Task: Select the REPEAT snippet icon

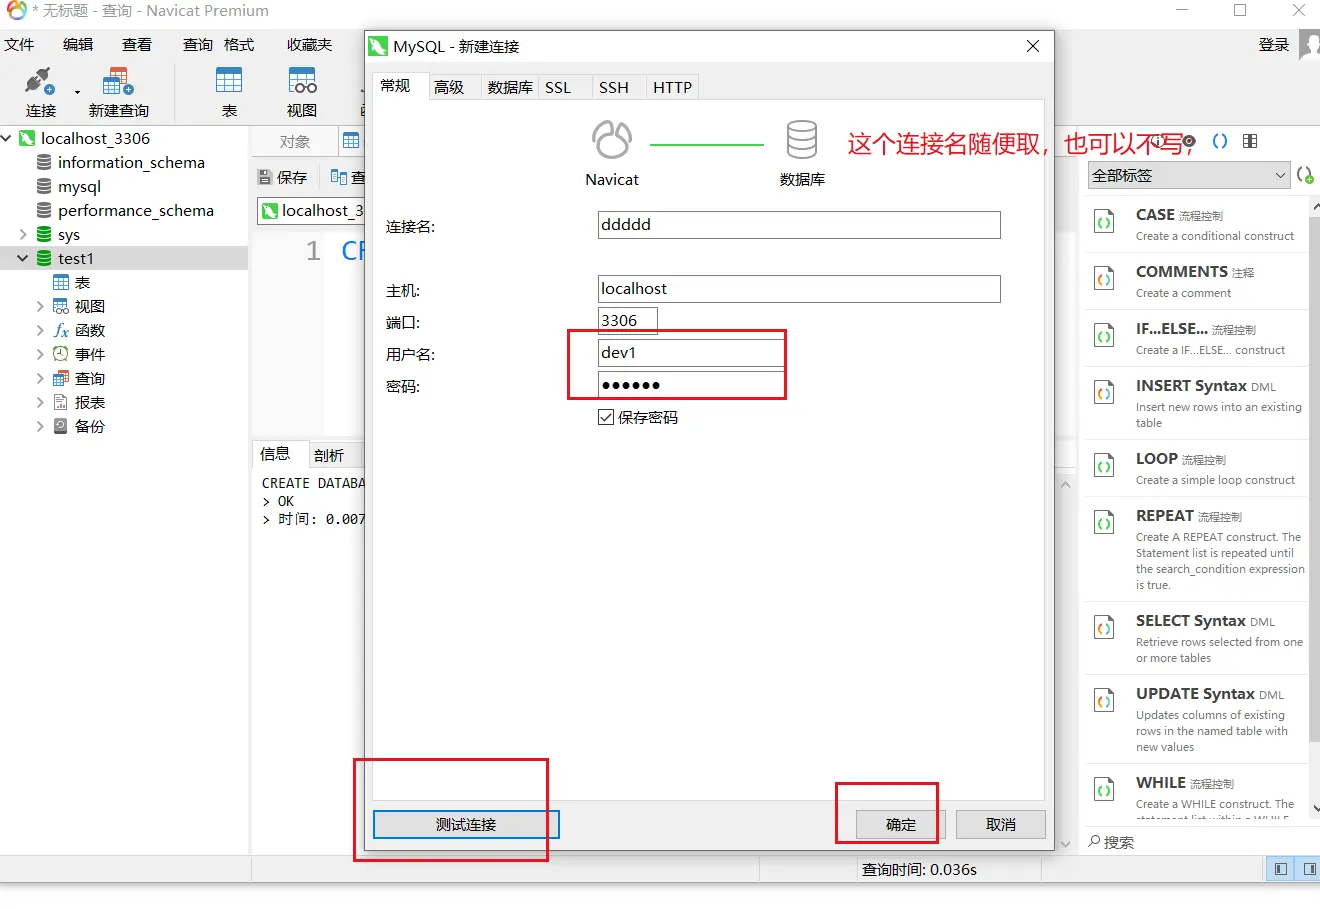Action: click(1104, 524)
